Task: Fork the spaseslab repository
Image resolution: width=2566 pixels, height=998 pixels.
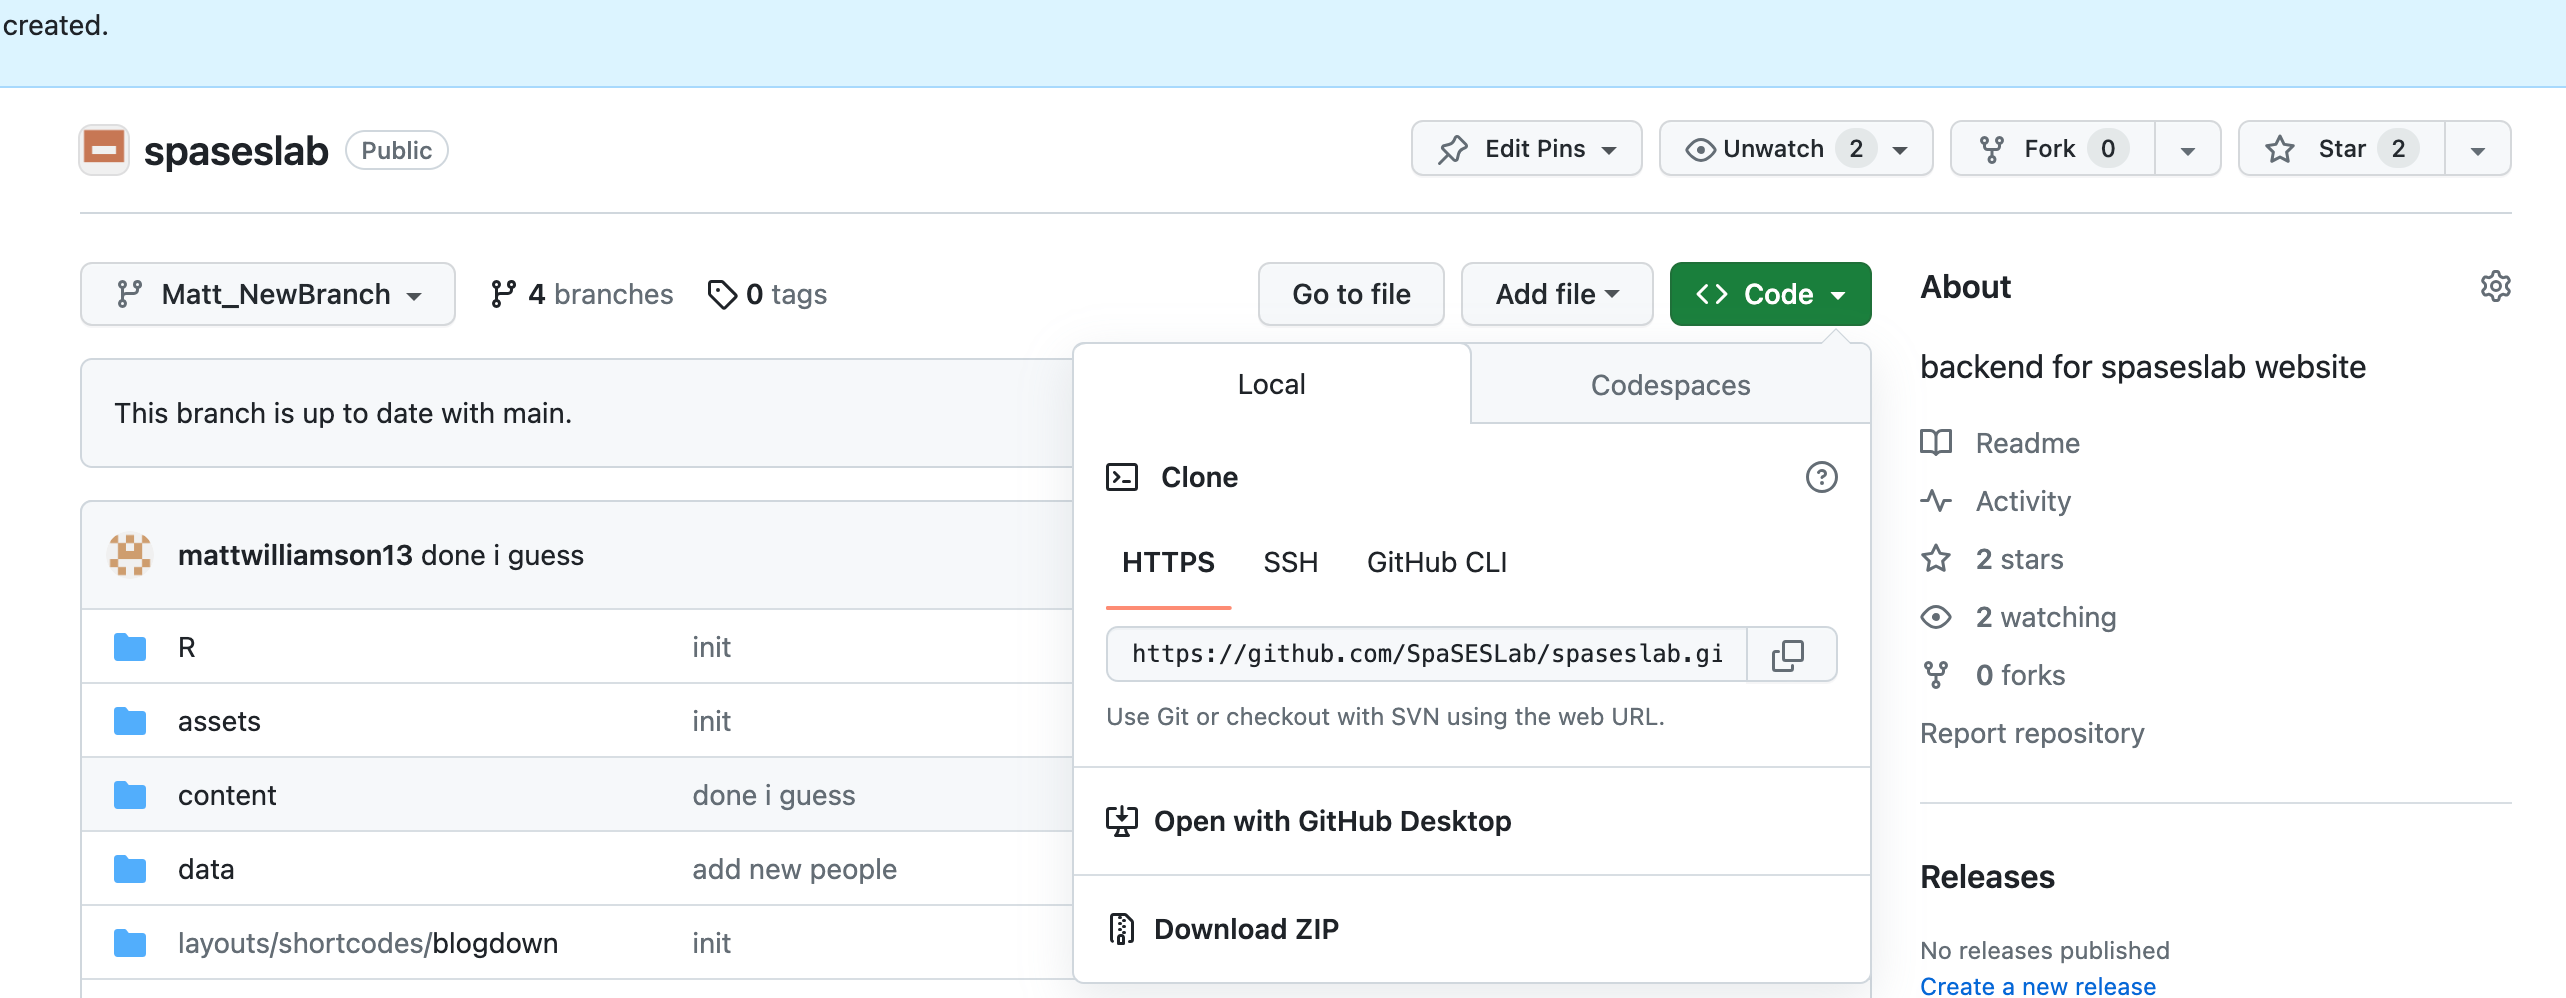Action: (x=2052, y=149)
